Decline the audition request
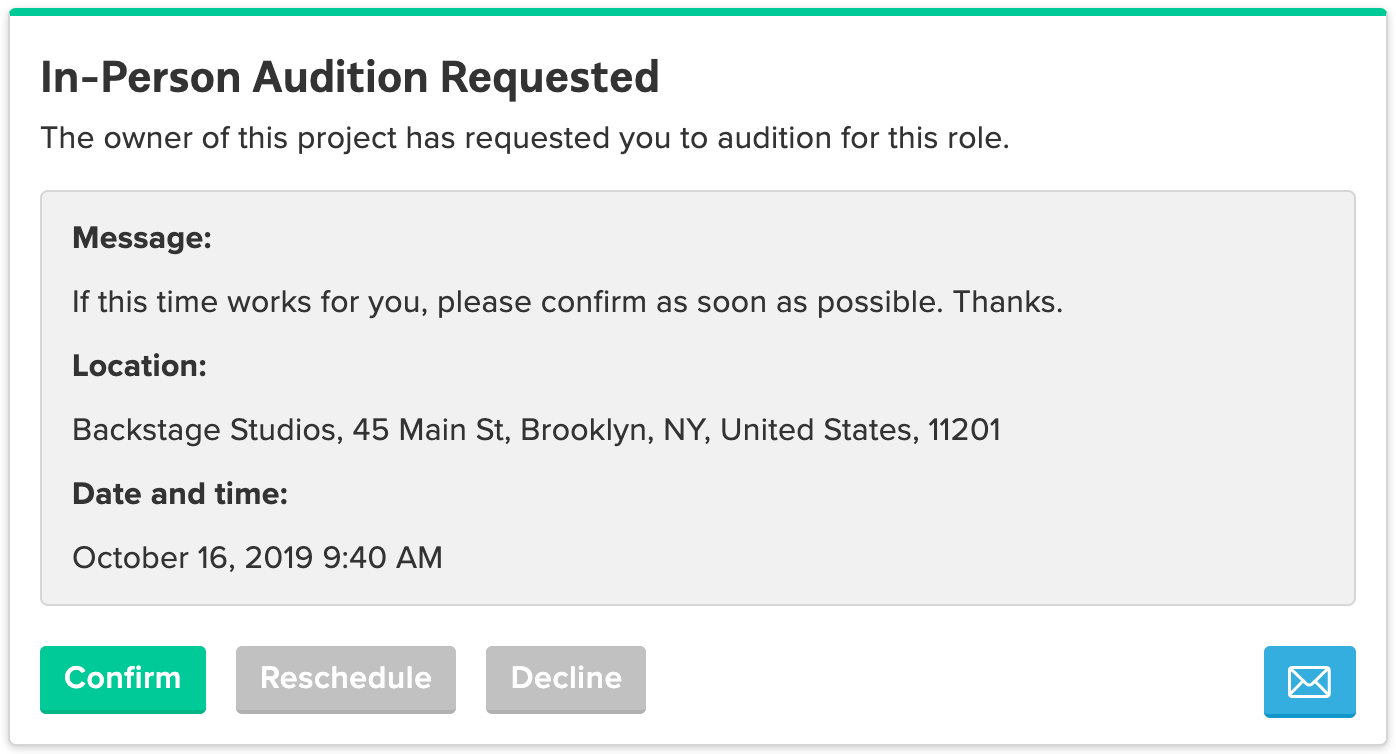 [x=566, y=678]
